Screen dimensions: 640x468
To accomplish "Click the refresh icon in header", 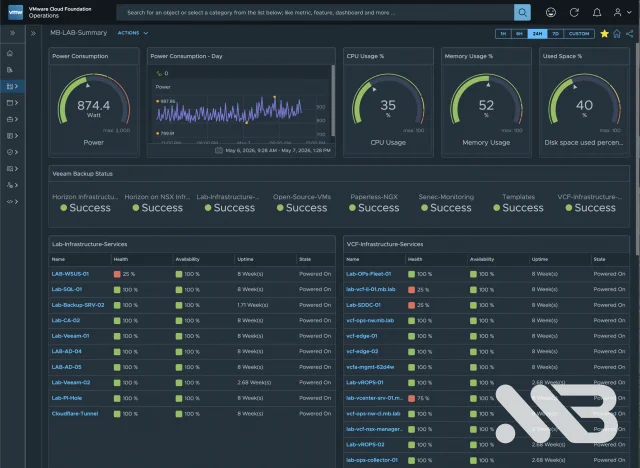I will pos(574,13).
